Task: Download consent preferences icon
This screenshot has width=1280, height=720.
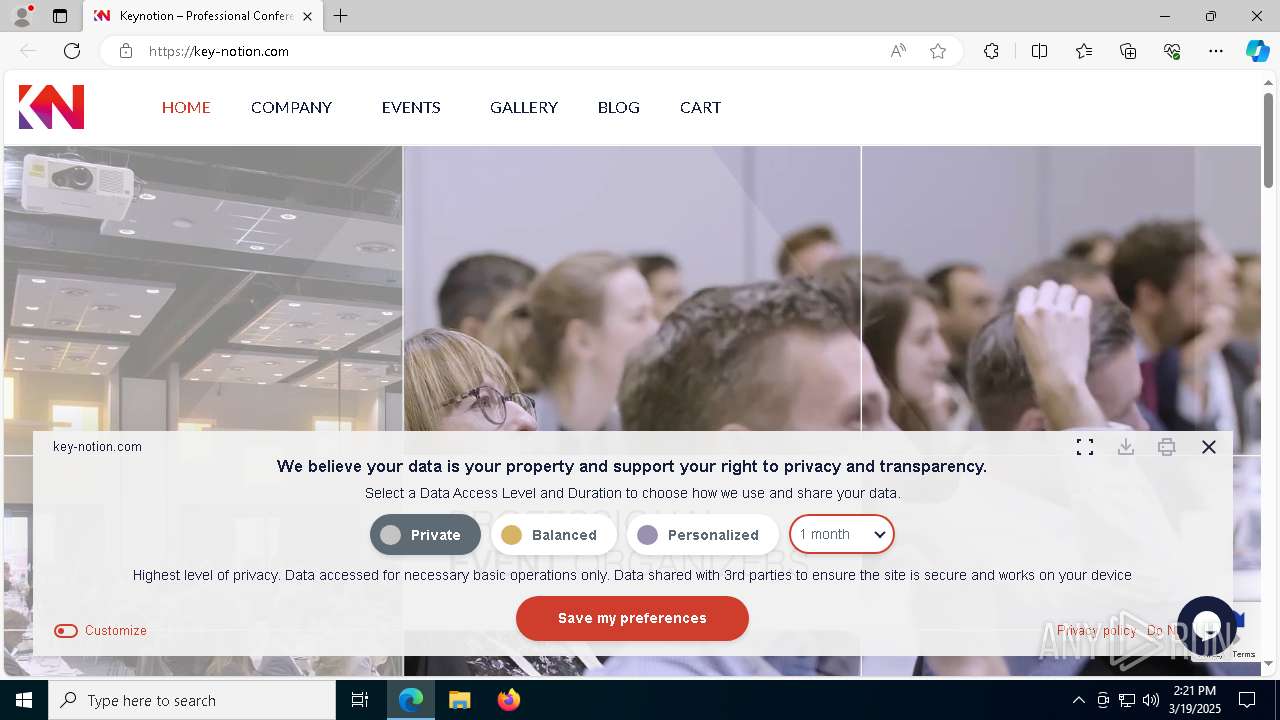Action: (1126, 447)
